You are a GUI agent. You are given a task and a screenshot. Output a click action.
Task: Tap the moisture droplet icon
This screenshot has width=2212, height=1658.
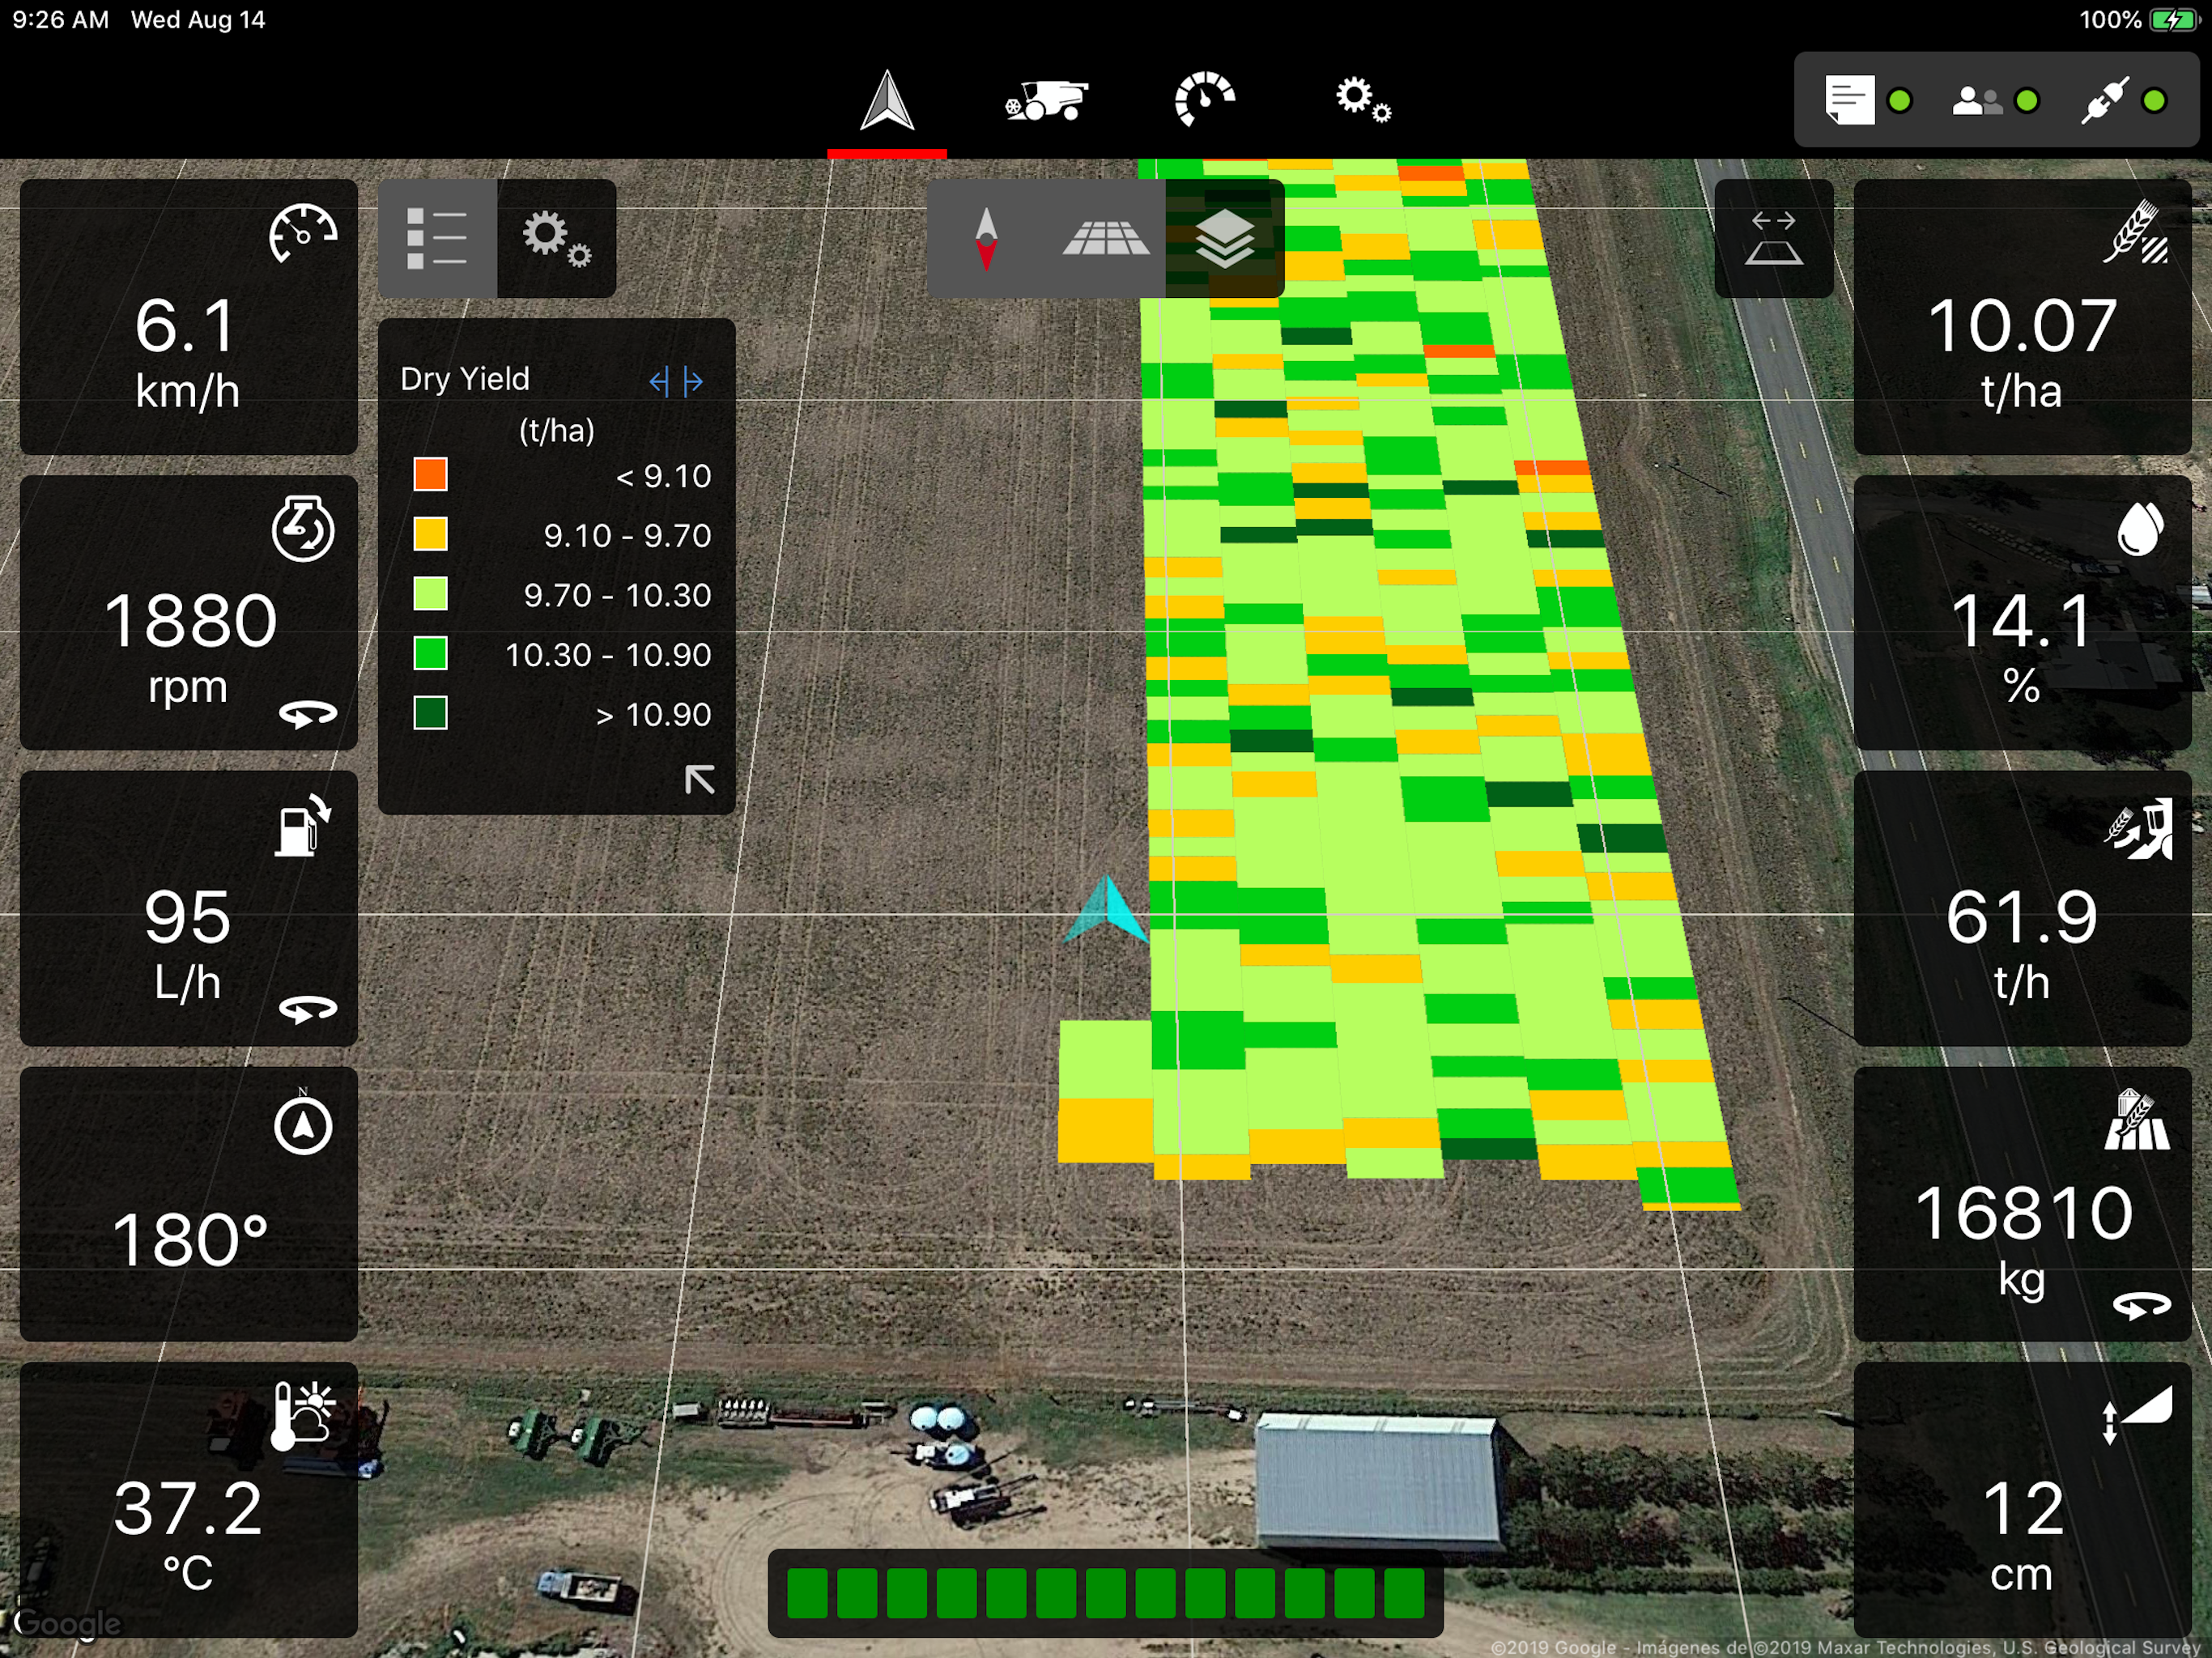pyautogui.click(x=2140, y=527)
